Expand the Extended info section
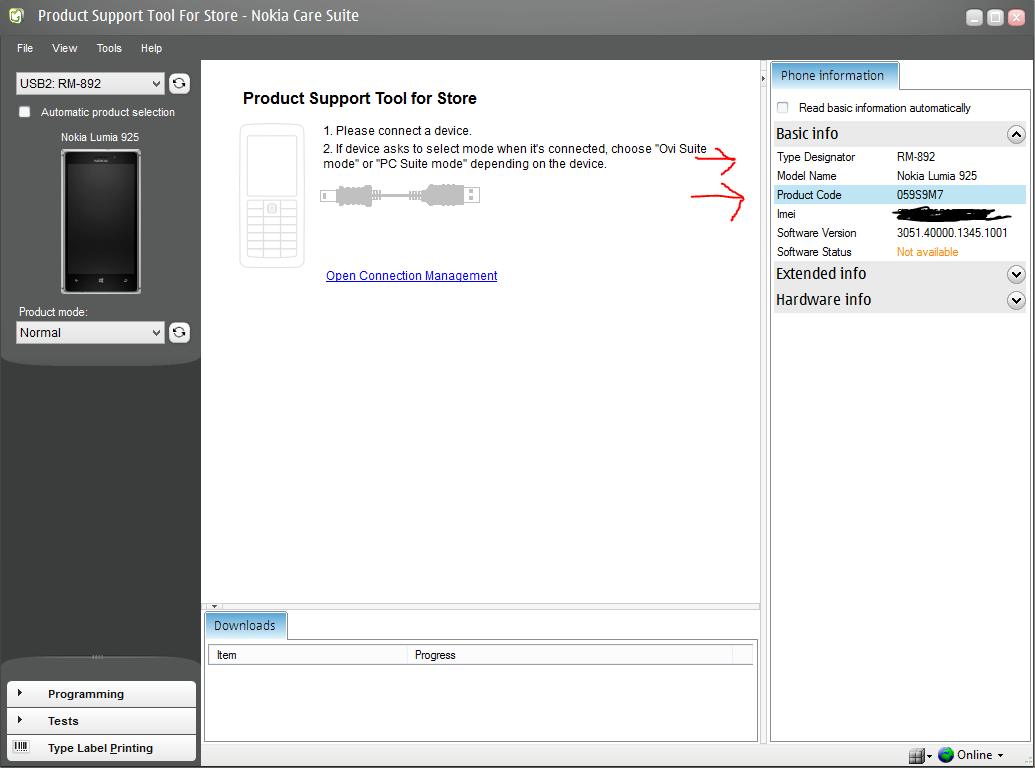This screenshot has width=1035, height=768. click(x=1016, y=274)
